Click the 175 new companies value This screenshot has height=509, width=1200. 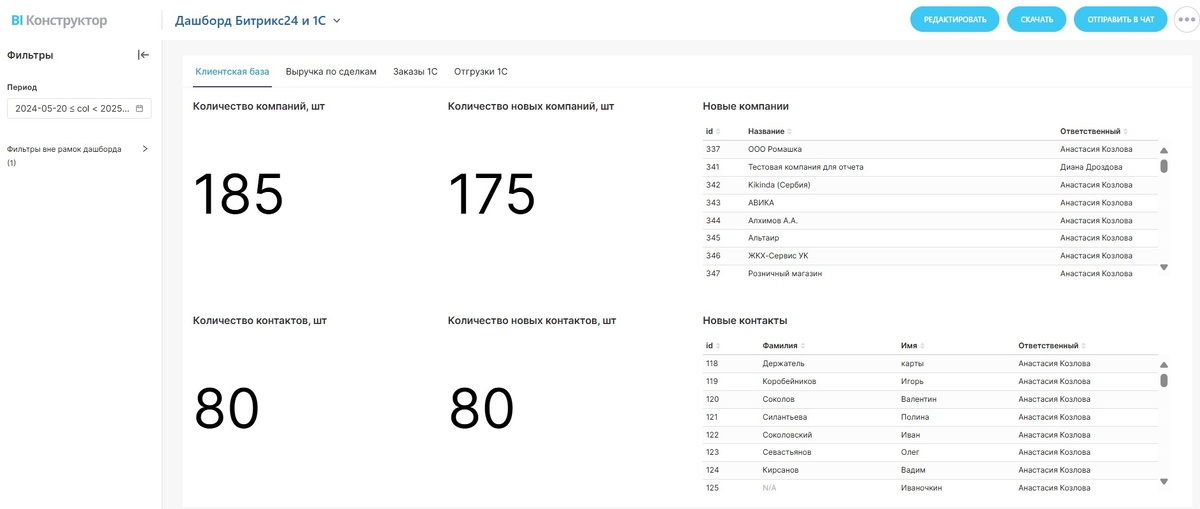492,194
